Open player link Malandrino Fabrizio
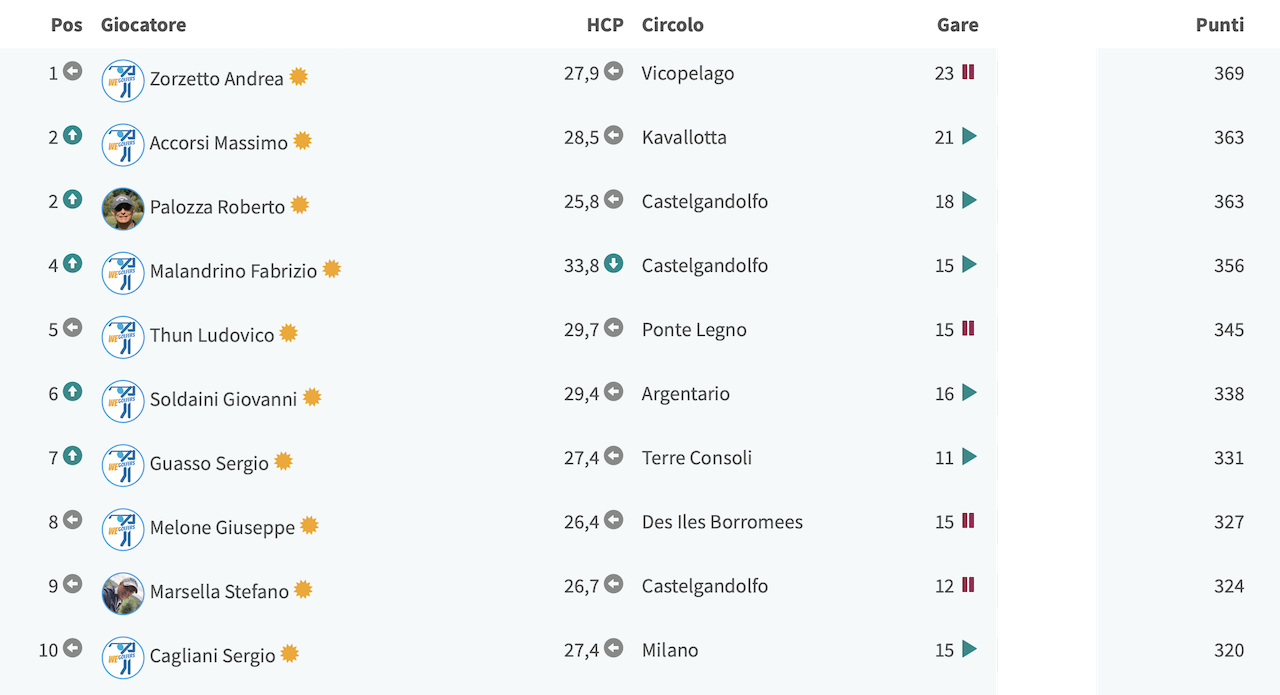 click(233, 271)
